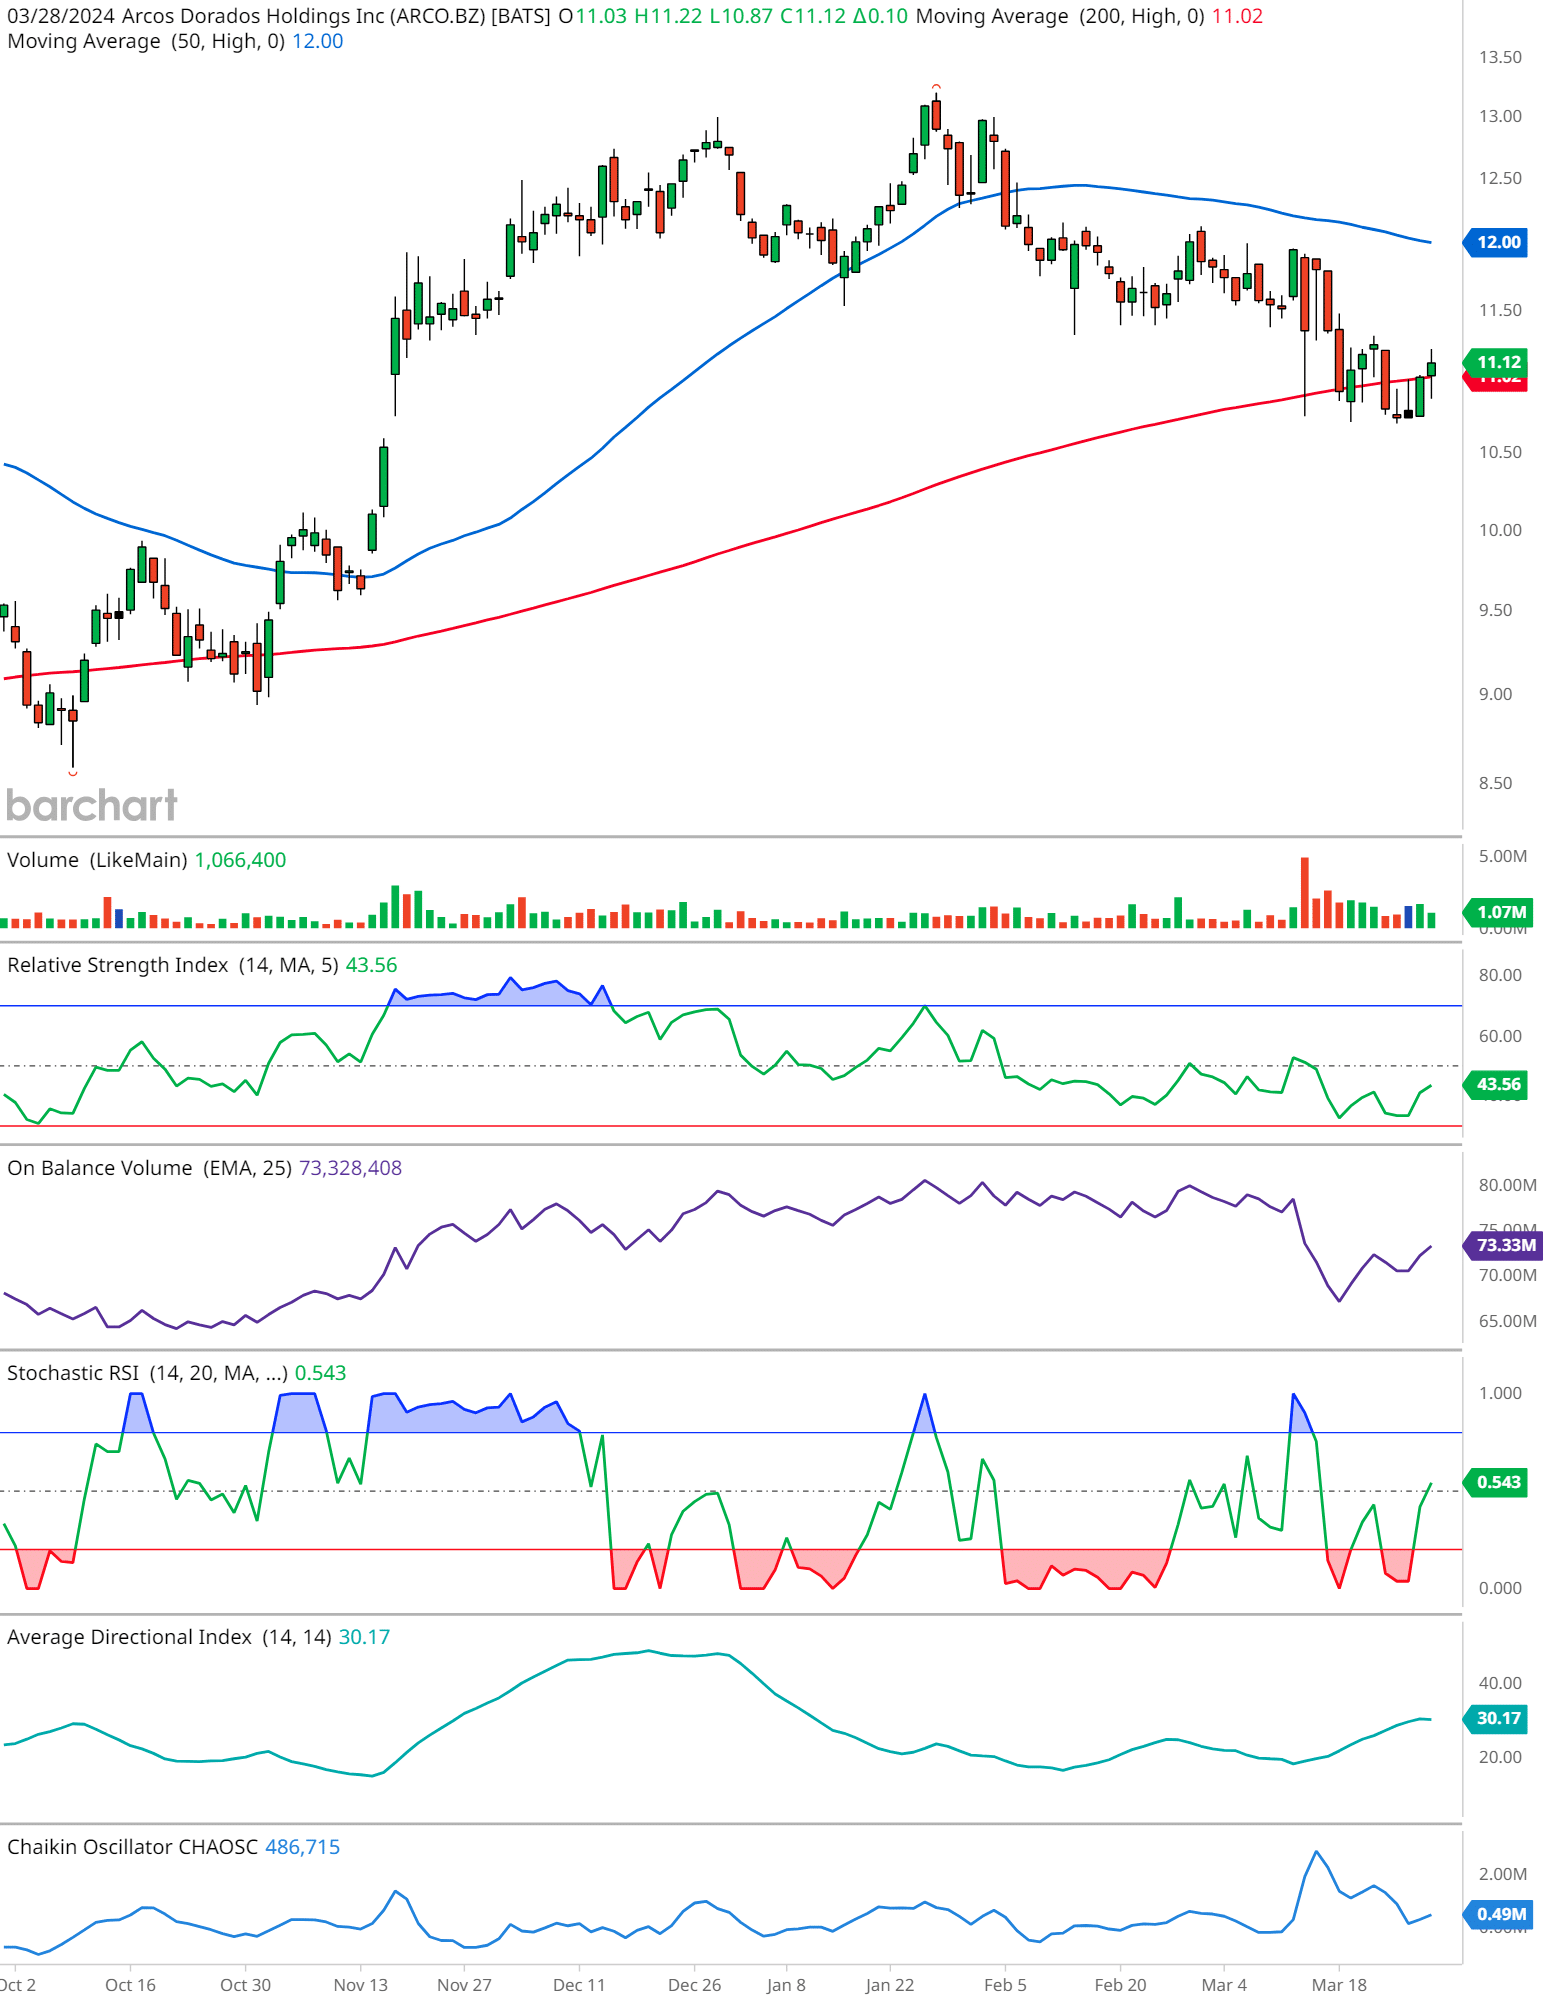Click the 80.00M OBV axis label
Viewport: 1544px width, 2003px height.
point(1507,1185)
